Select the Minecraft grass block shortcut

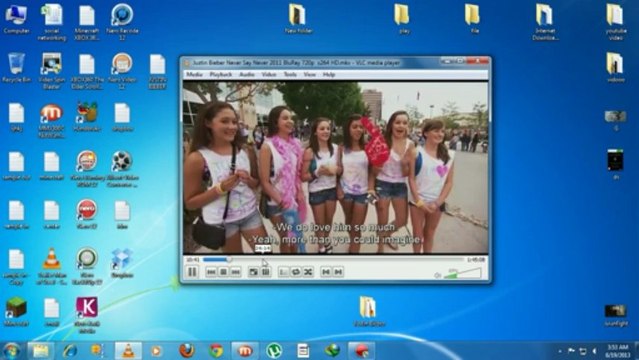16,312
